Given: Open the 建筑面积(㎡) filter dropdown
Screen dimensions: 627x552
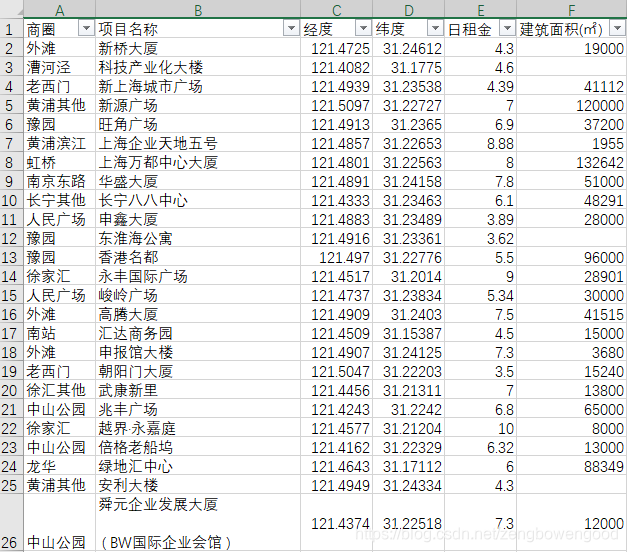Looking at the screenshot, I should [x=617, y=28].
